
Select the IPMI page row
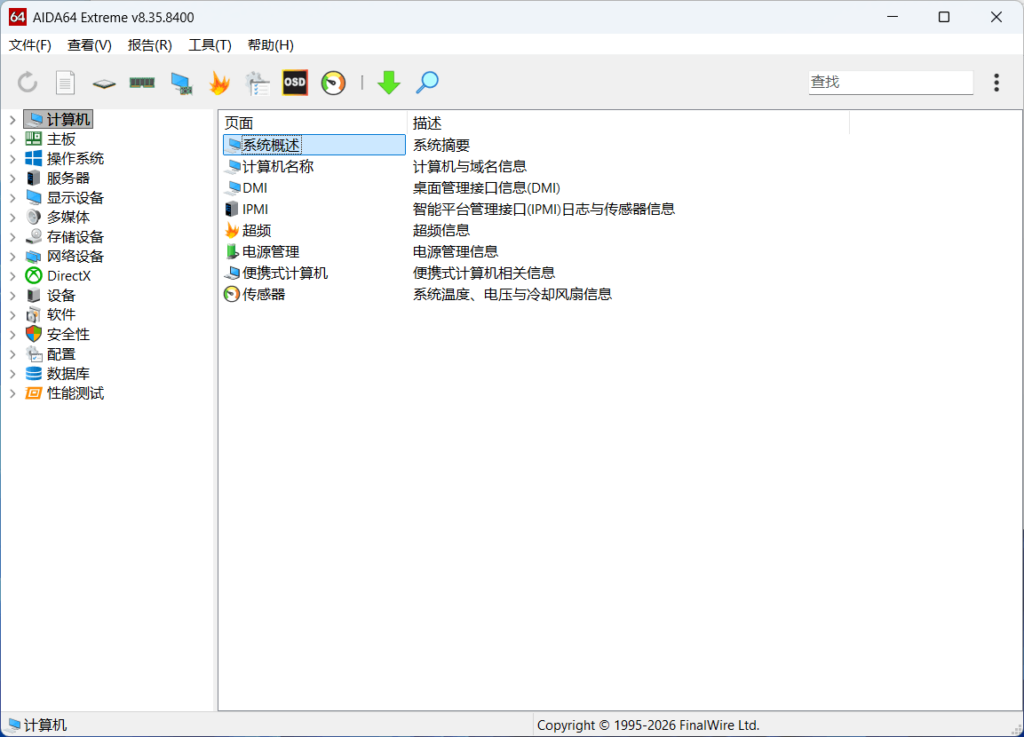pyautogui.click(x=314, y=209)
